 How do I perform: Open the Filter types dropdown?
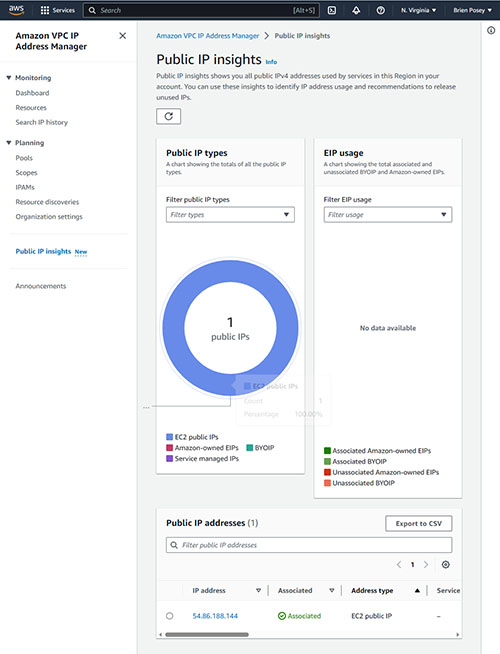230,215
